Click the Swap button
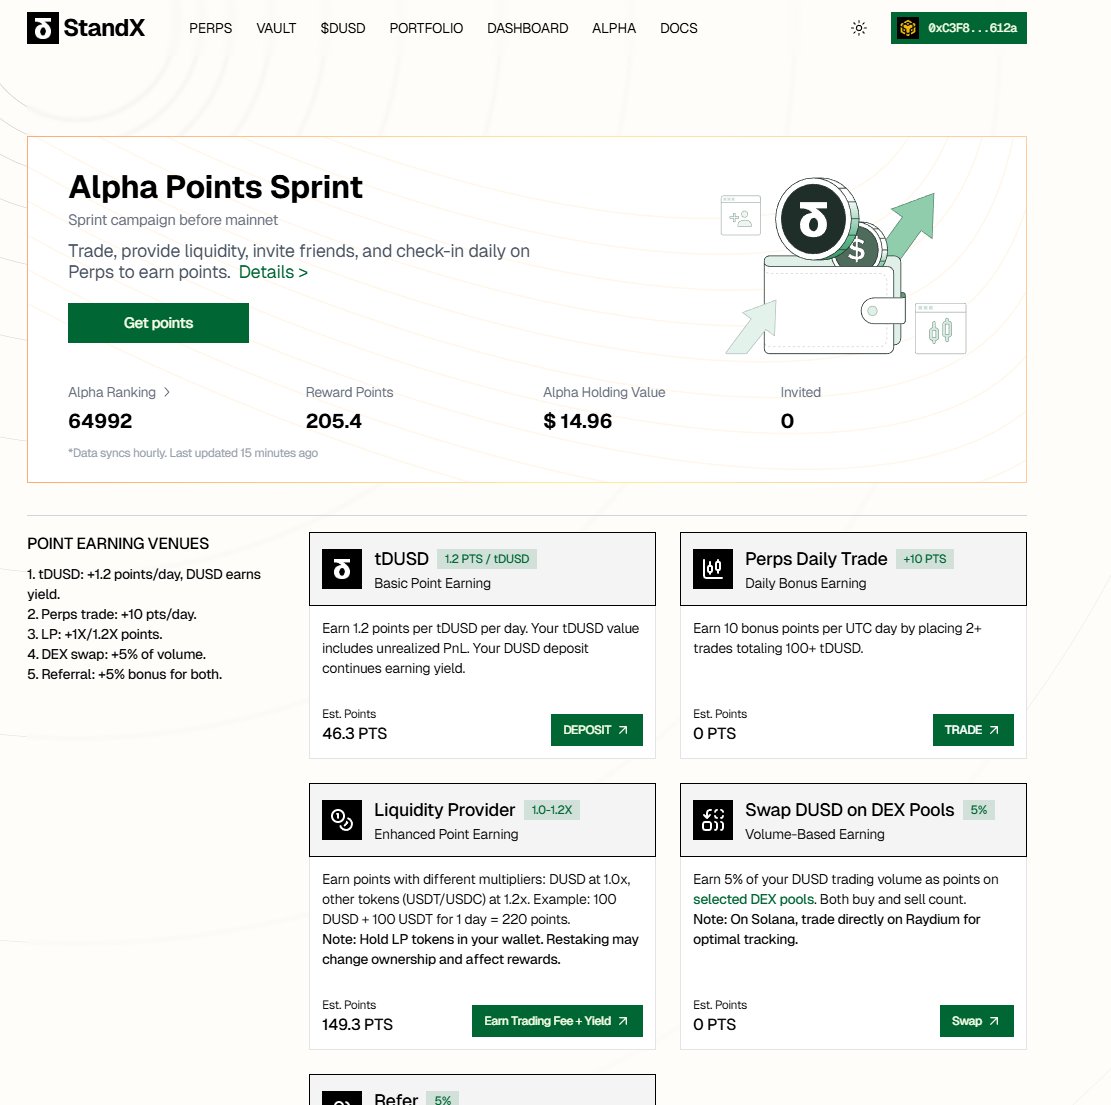This screenshot has width=1111, height=1105. pyautogui.click(x=976, y=1021)
